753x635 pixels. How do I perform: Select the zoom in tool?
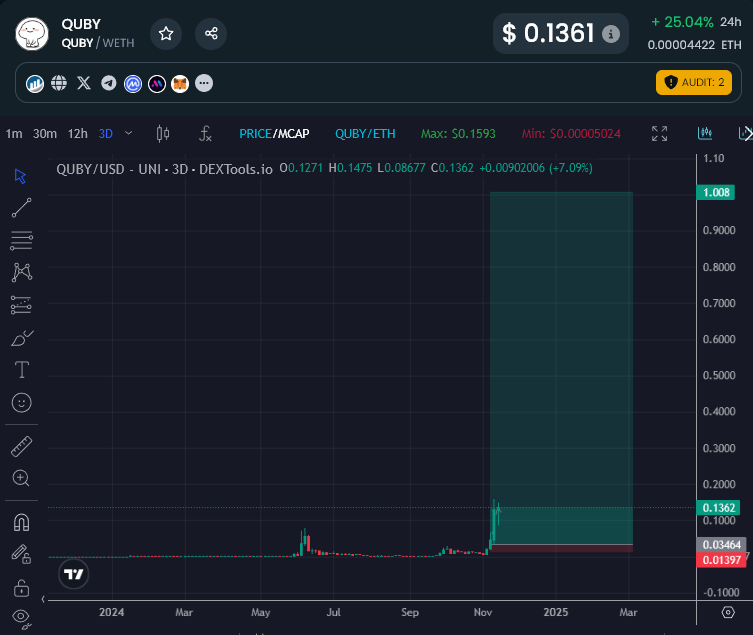click(x=21, y=478)
